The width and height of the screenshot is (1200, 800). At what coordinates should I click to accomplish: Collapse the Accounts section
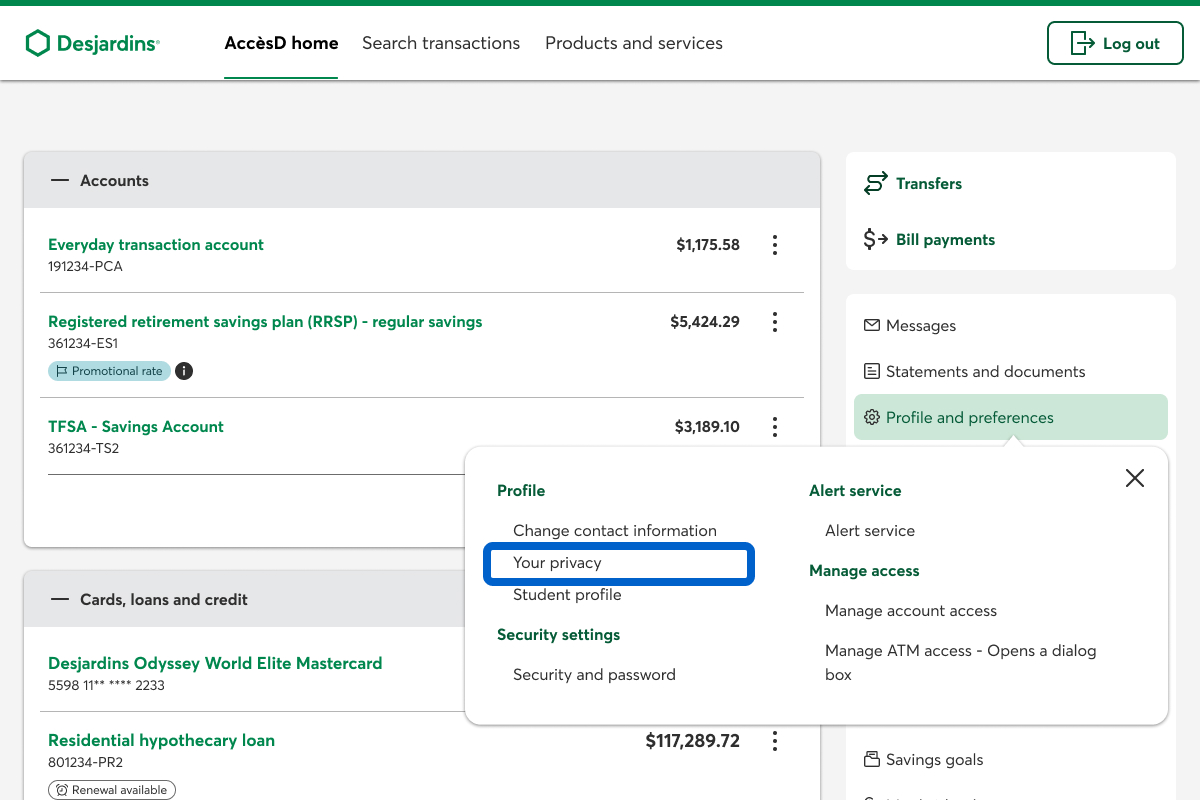pyautogui.click(x=60, y=181)
